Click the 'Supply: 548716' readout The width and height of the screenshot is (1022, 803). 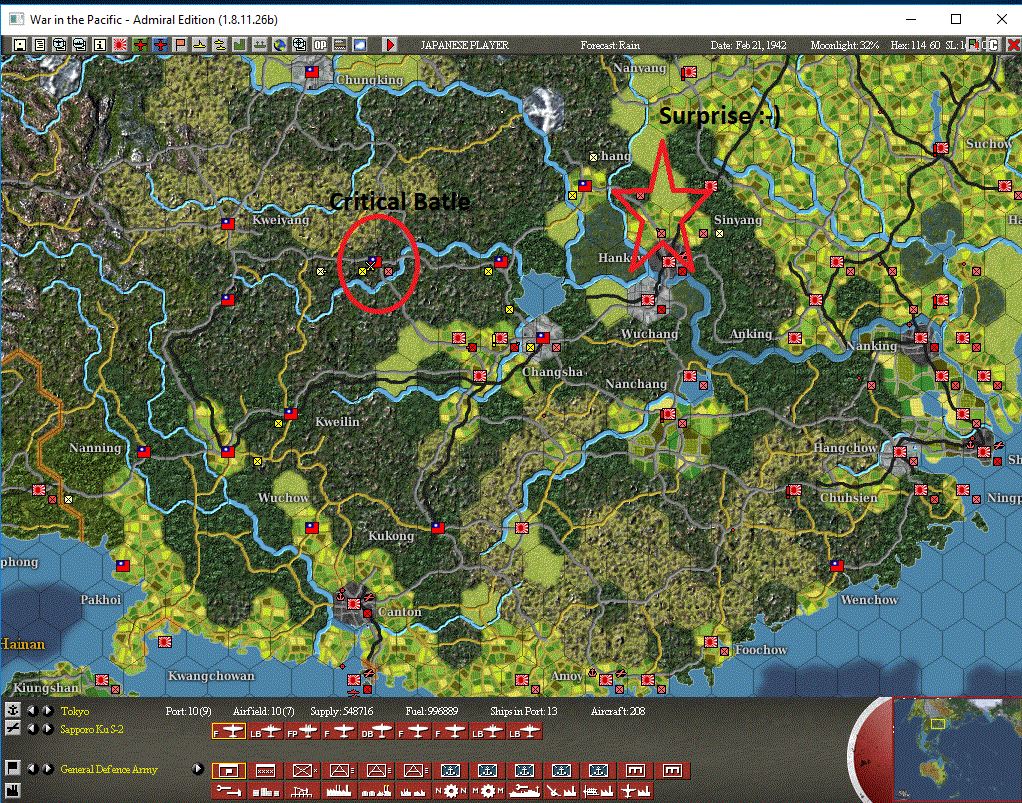(342, 711)
